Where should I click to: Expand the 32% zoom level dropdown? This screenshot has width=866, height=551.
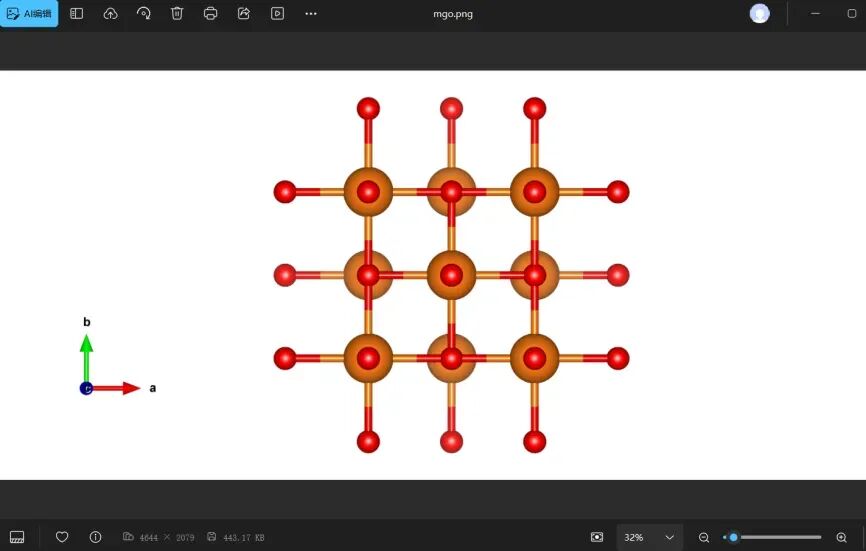669,537
